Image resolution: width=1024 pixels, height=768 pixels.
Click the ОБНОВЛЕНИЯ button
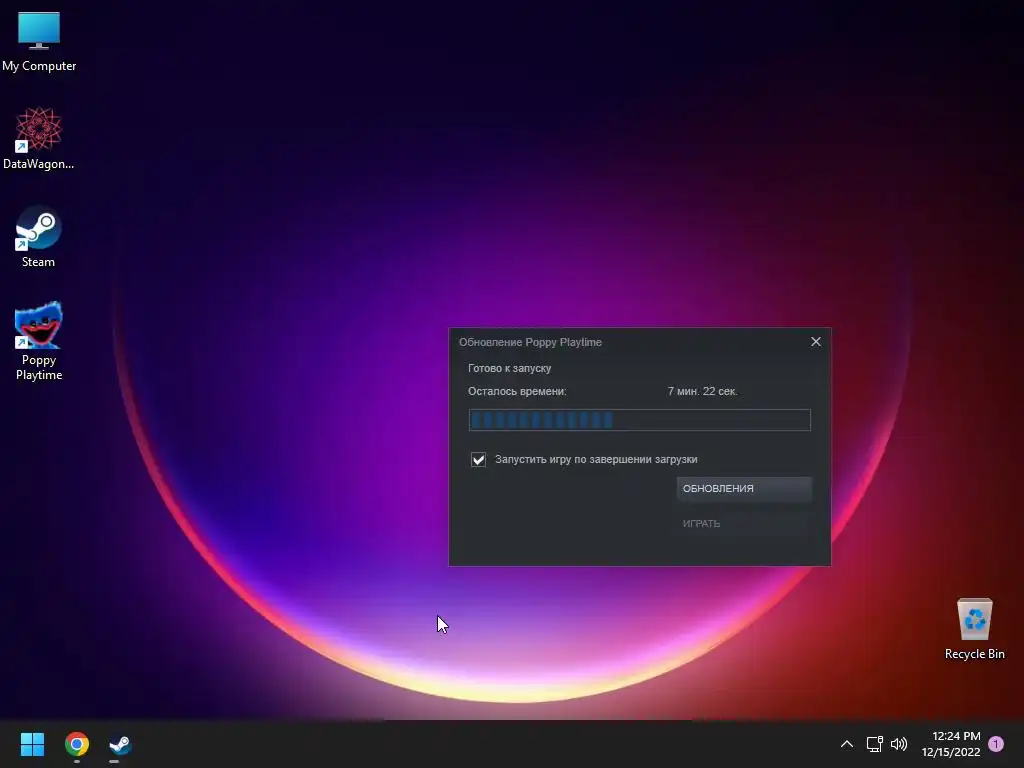coord(744,488)
